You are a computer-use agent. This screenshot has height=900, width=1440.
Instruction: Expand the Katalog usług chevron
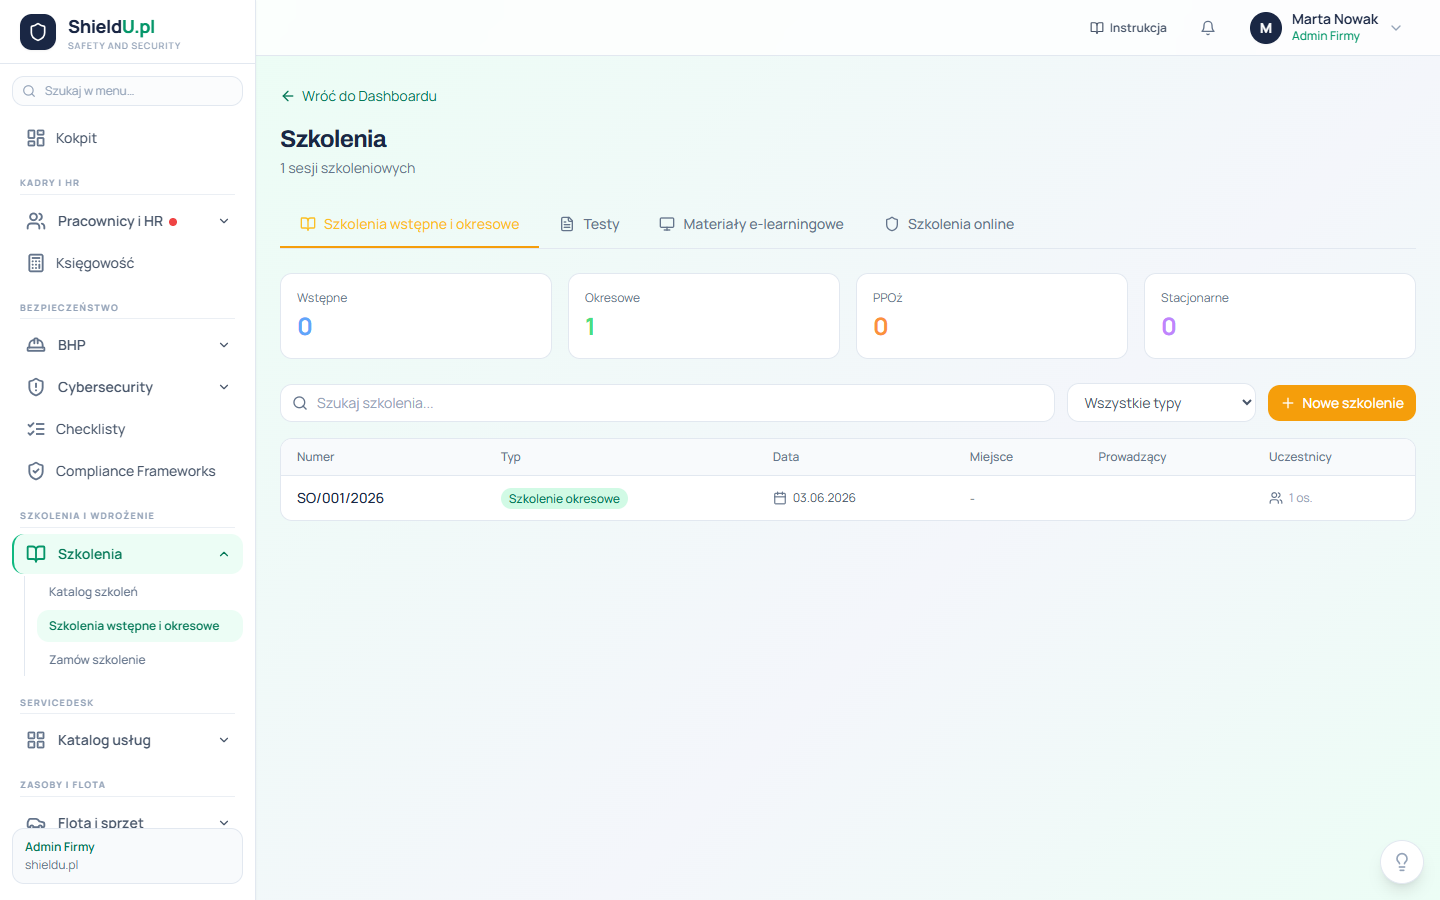coord(224,740)
